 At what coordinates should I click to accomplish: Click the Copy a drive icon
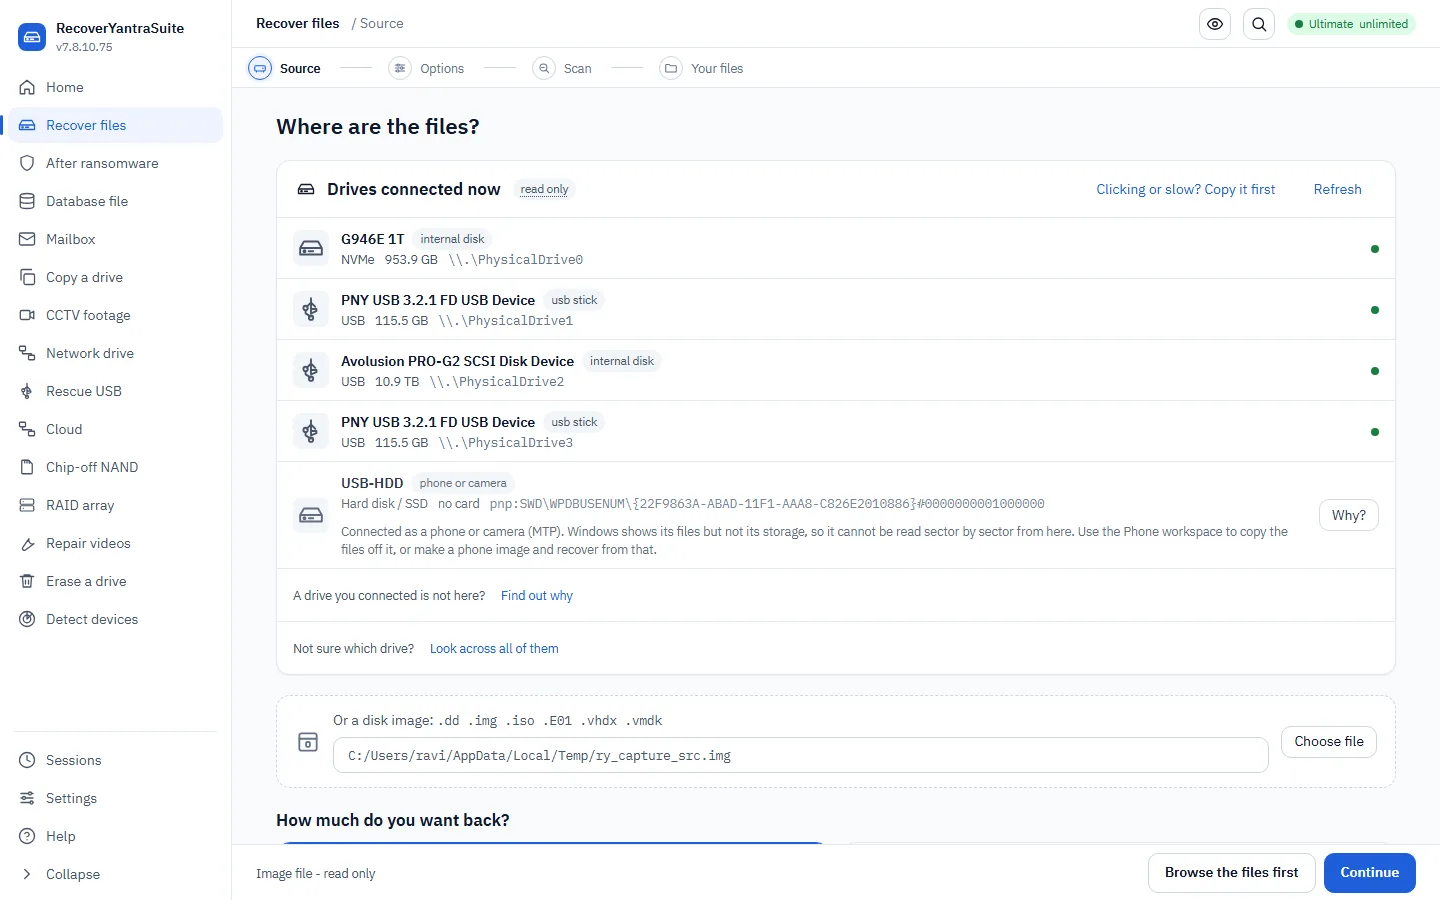tap(27, 277)
